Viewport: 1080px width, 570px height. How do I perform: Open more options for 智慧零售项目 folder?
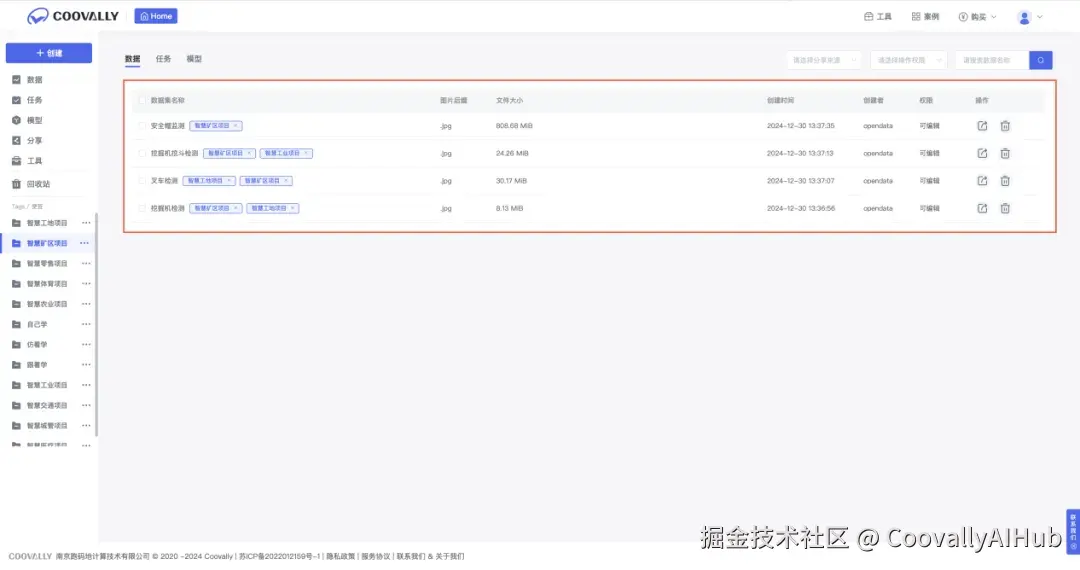tap(86, 264)
